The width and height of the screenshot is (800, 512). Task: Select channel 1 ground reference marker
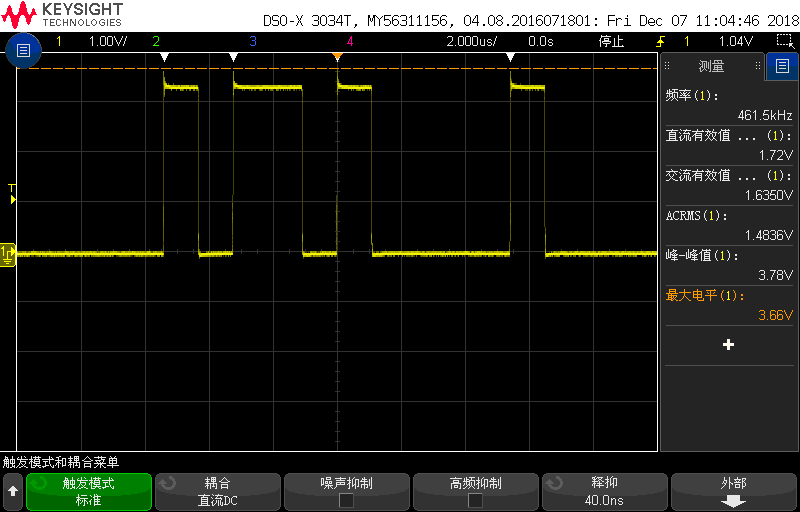point(8,254)
